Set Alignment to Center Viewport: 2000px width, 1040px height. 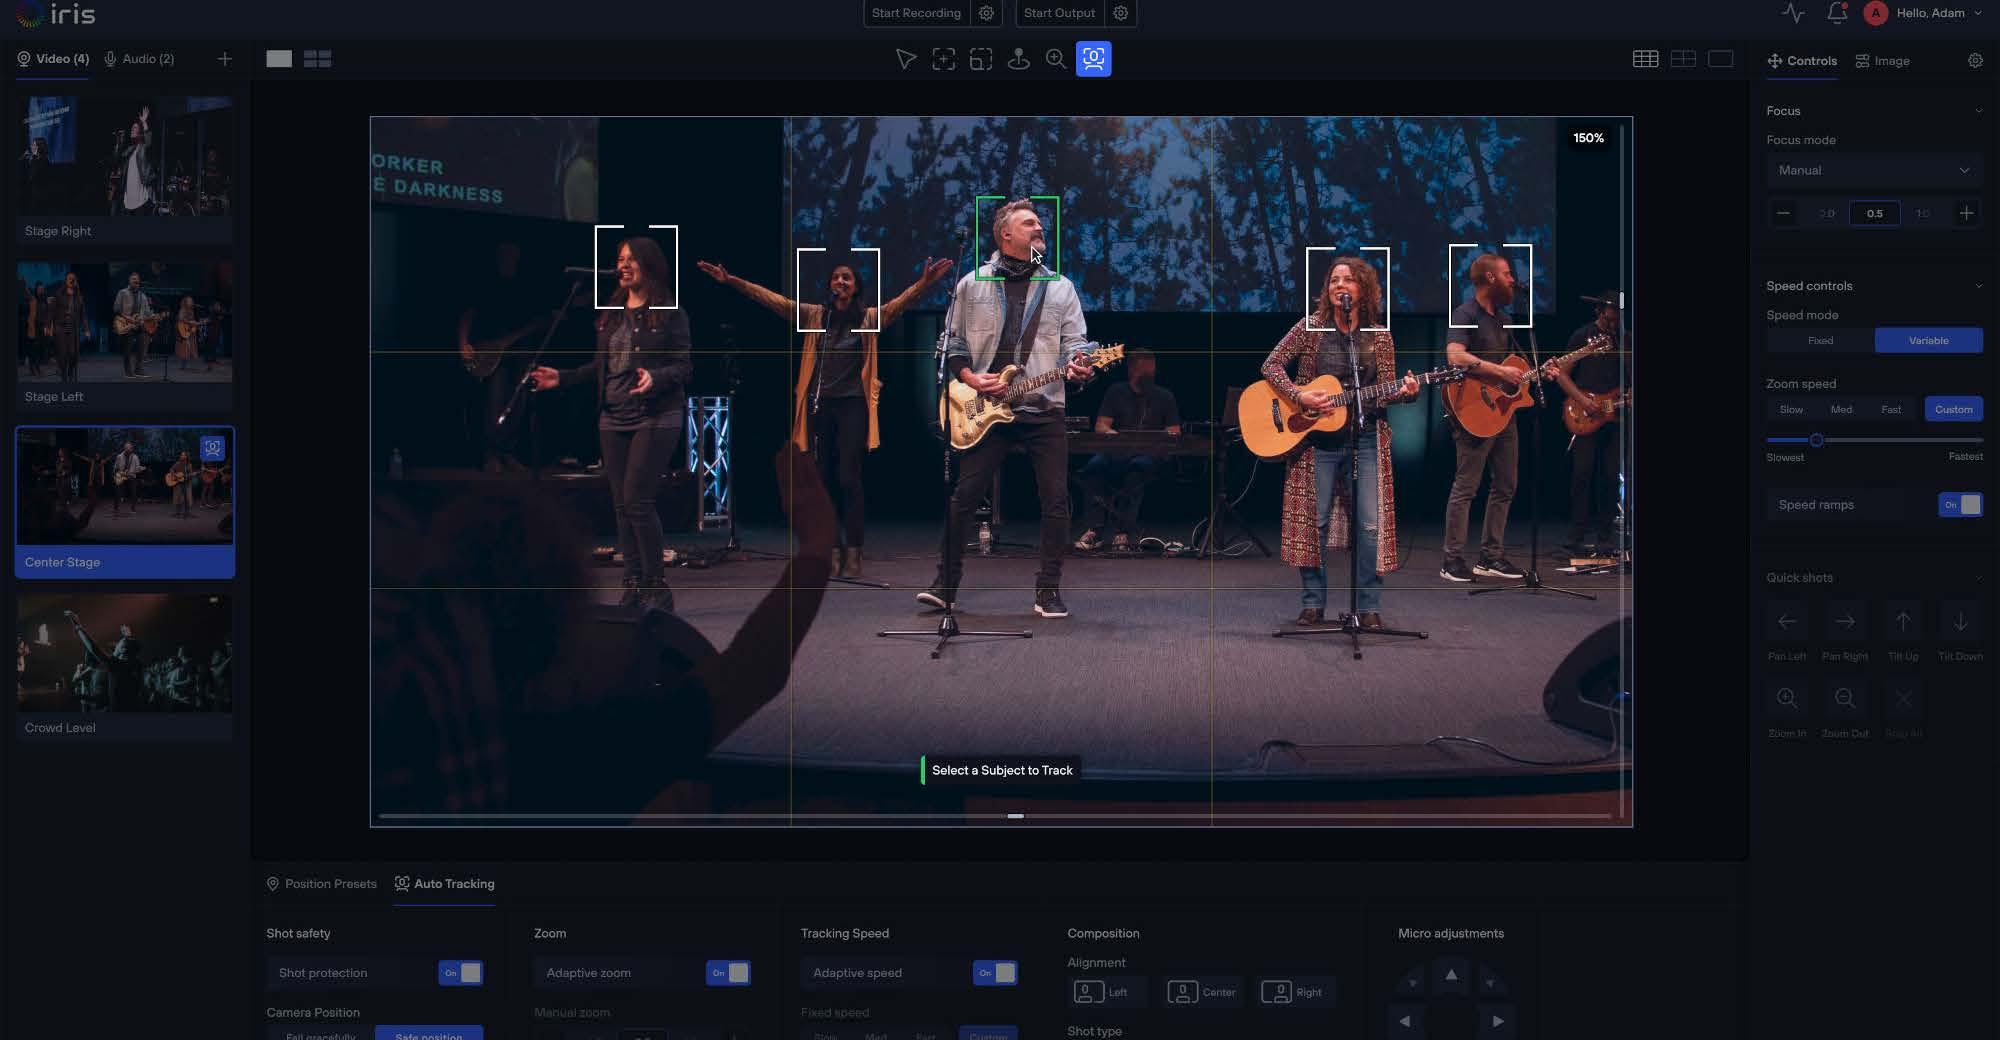click(1202, 992)
